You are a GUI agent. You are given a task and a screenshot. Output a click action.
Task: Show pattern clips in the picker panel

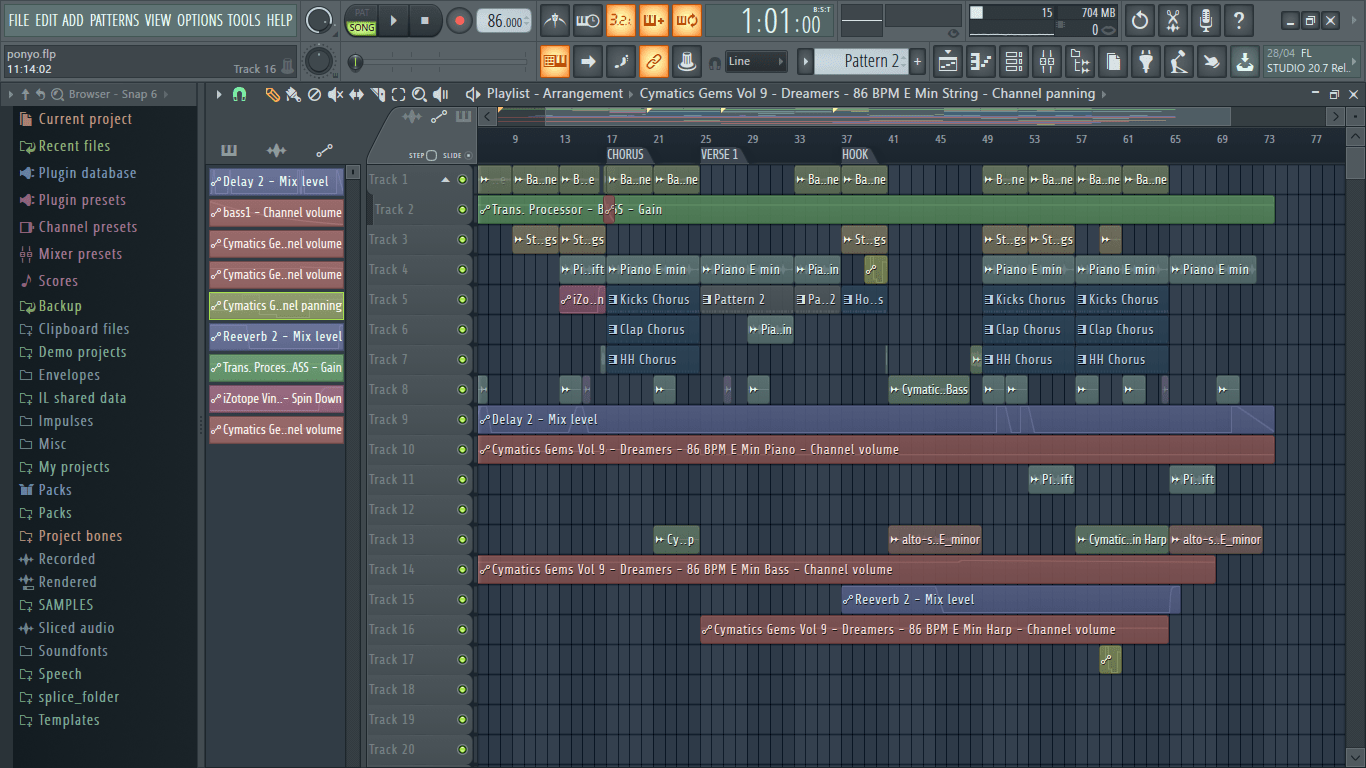(x=229, y=151)
